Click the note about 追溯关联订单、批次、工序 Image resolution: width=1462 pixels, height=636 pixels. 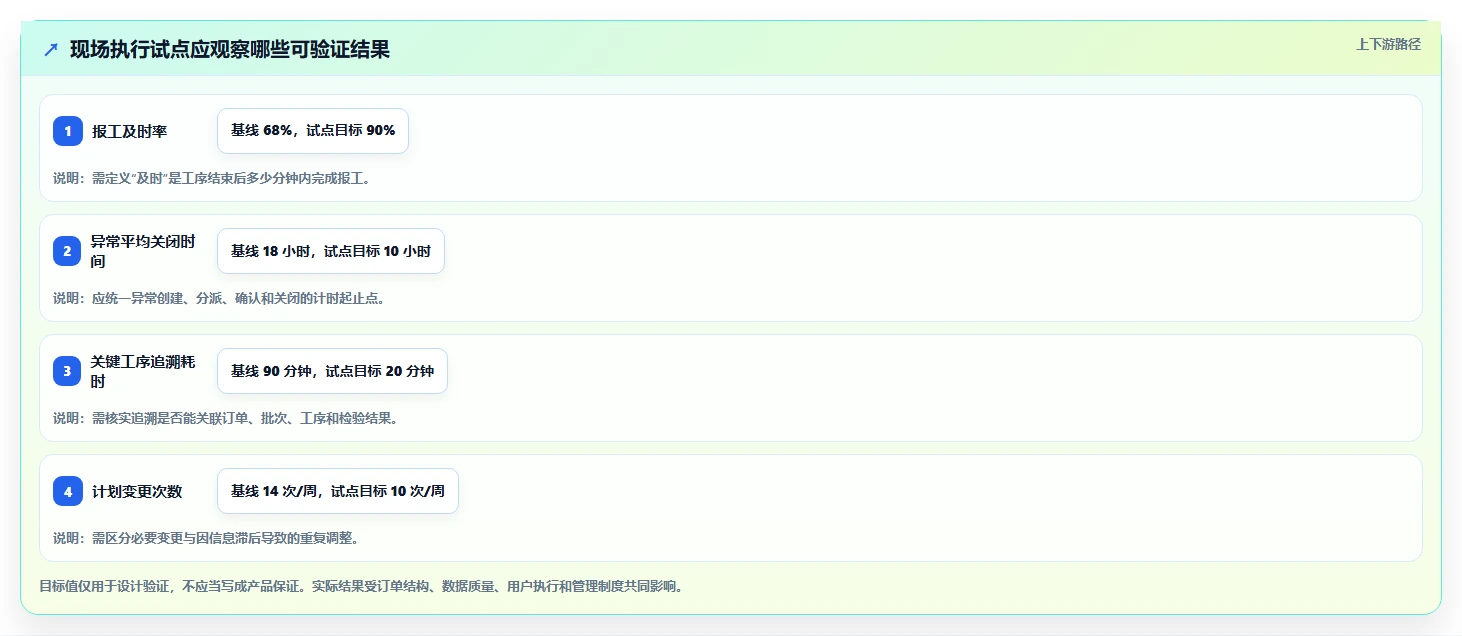tap(226, 418)
